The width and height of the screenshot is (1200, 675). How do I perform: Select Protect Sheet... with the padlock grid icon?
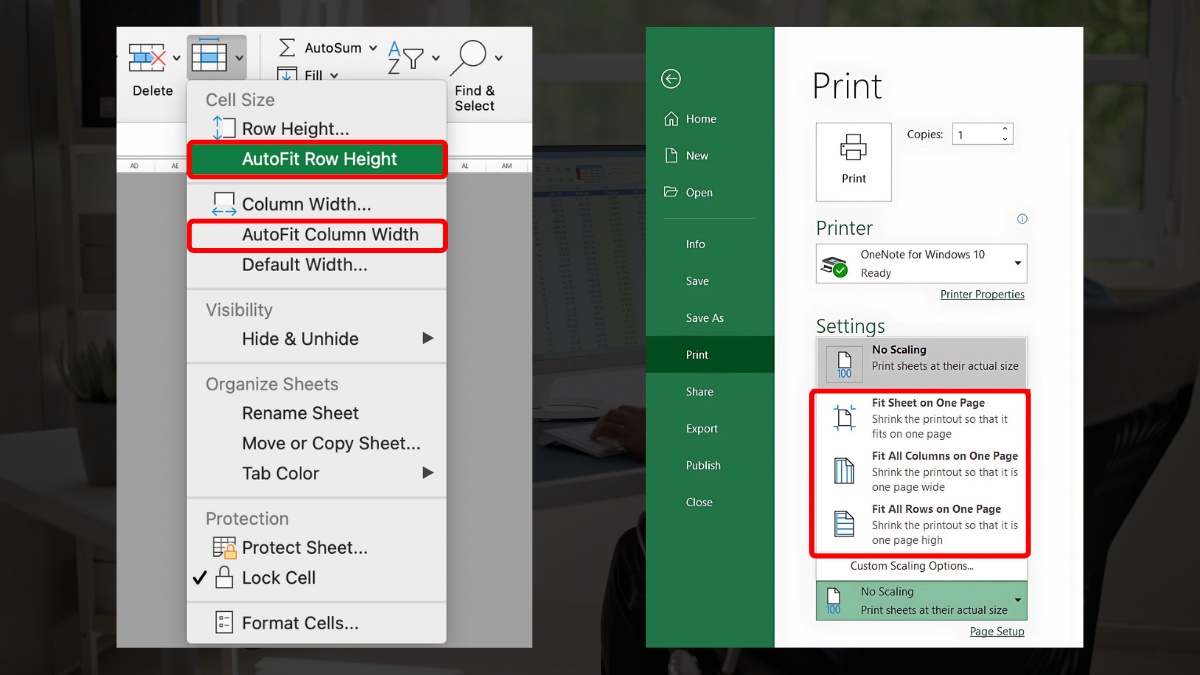tap(317, 547)
